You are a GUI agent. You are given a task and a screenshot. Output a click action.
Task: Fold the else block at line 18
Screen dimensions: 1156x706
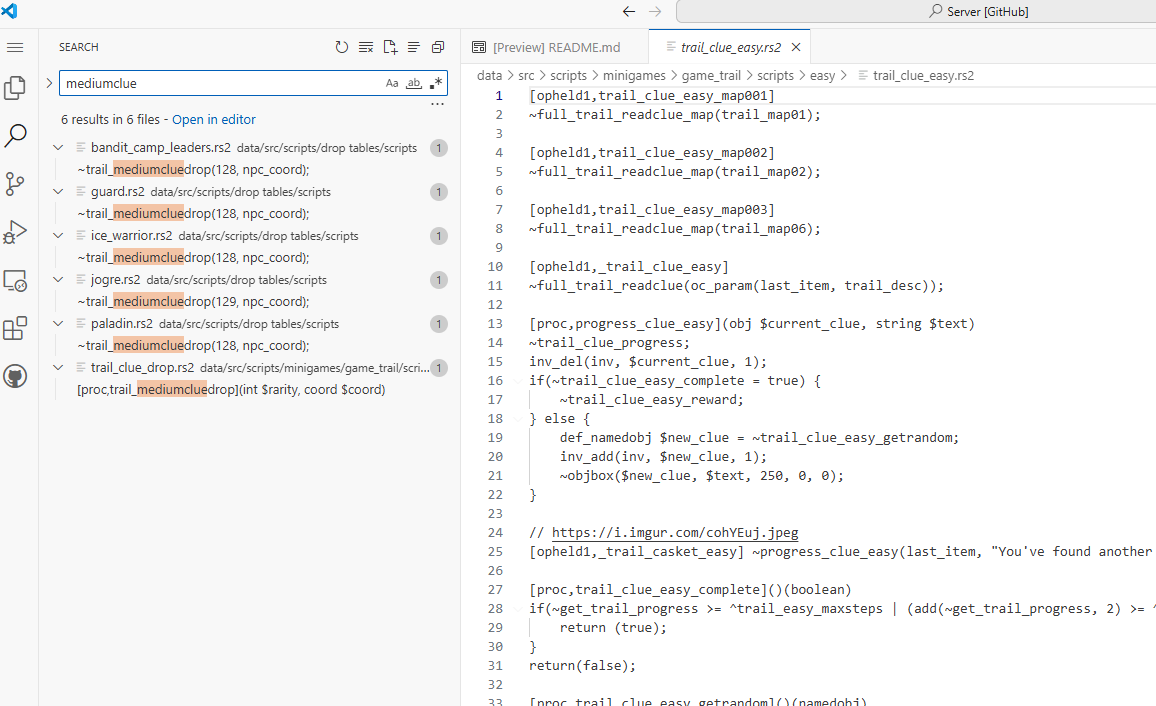[518, 419]
